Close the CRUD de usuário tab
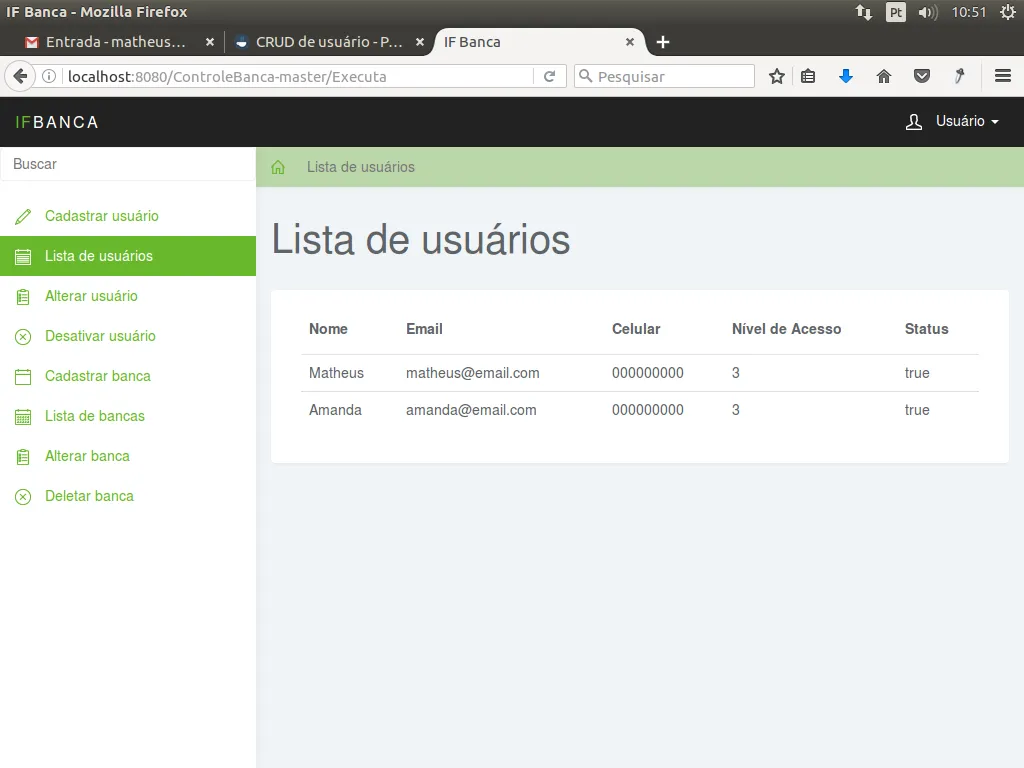Screen dimensions: 1024x768 [x=420, y=42]
